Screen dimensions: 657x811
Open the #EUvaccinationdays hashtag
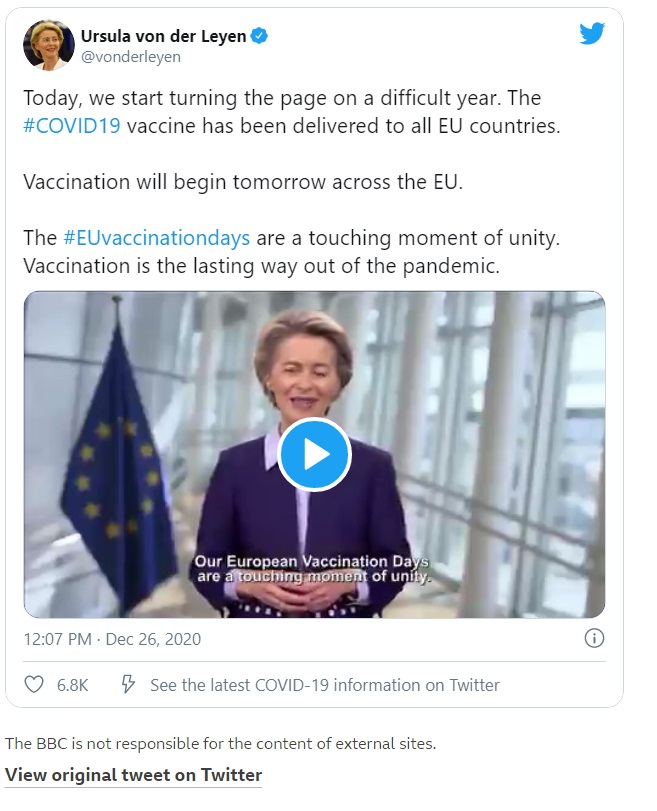157,239
